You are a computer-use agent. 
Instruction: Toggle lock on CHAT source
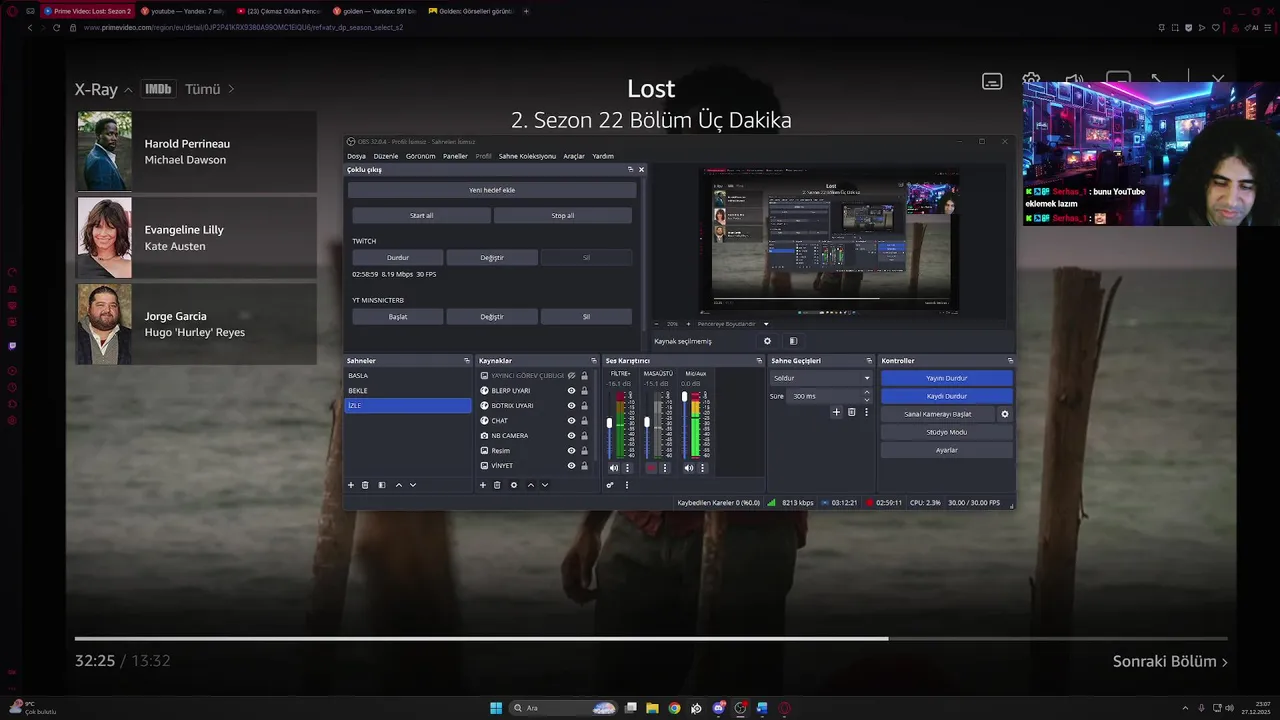click(584, 421)
